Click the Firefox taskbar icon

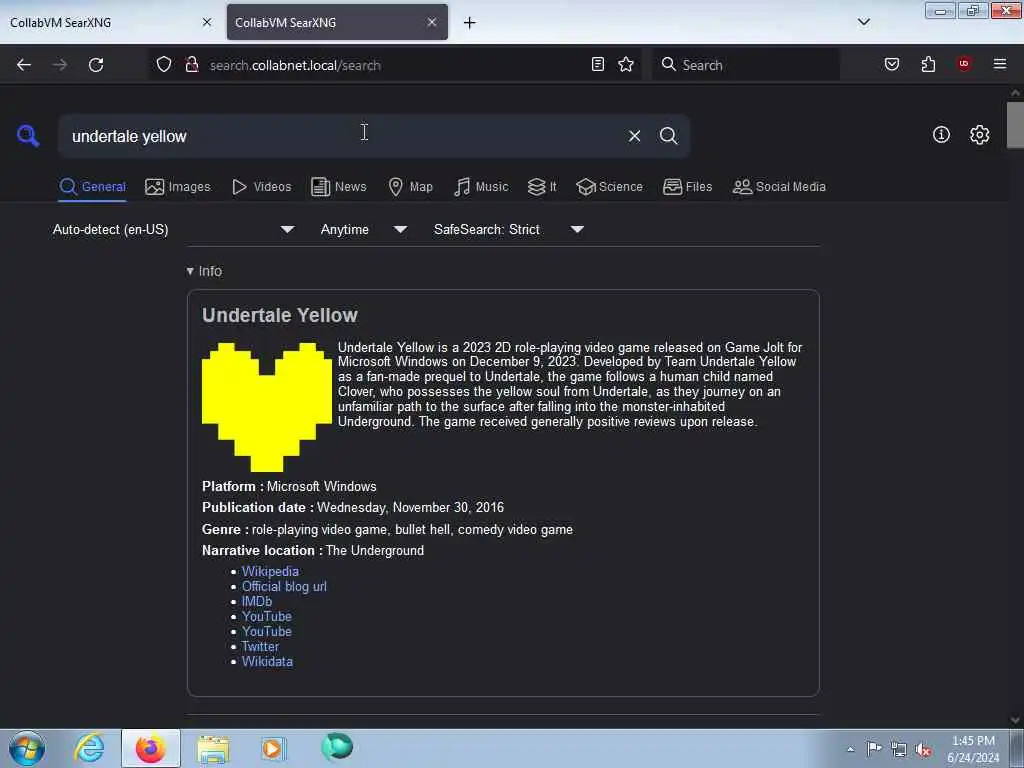pyautogui.click(x=150, y=748)
